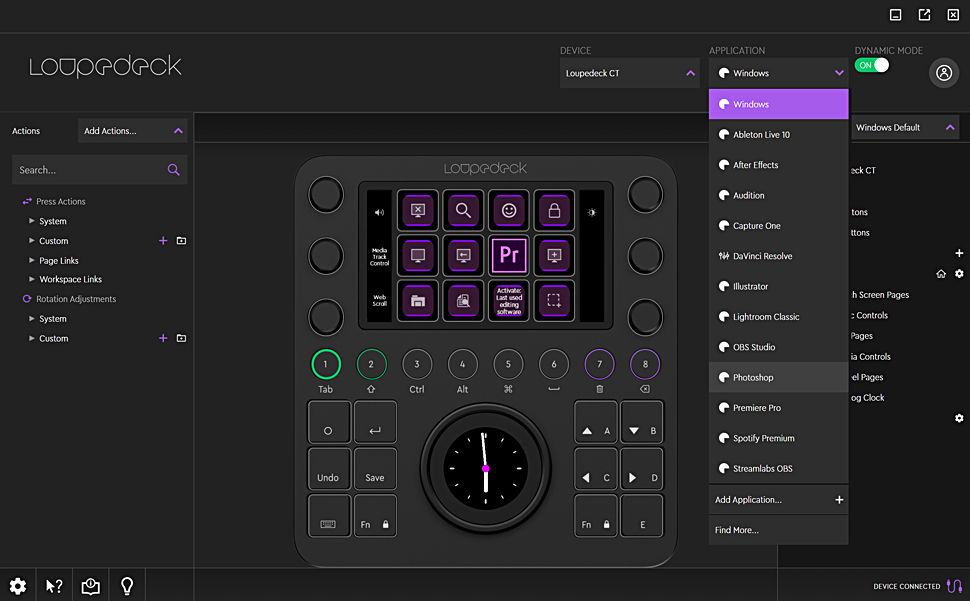This screenshot has height=601, width=970.
Task: Expand Custom under Press Actions
Action: (32, 241)
